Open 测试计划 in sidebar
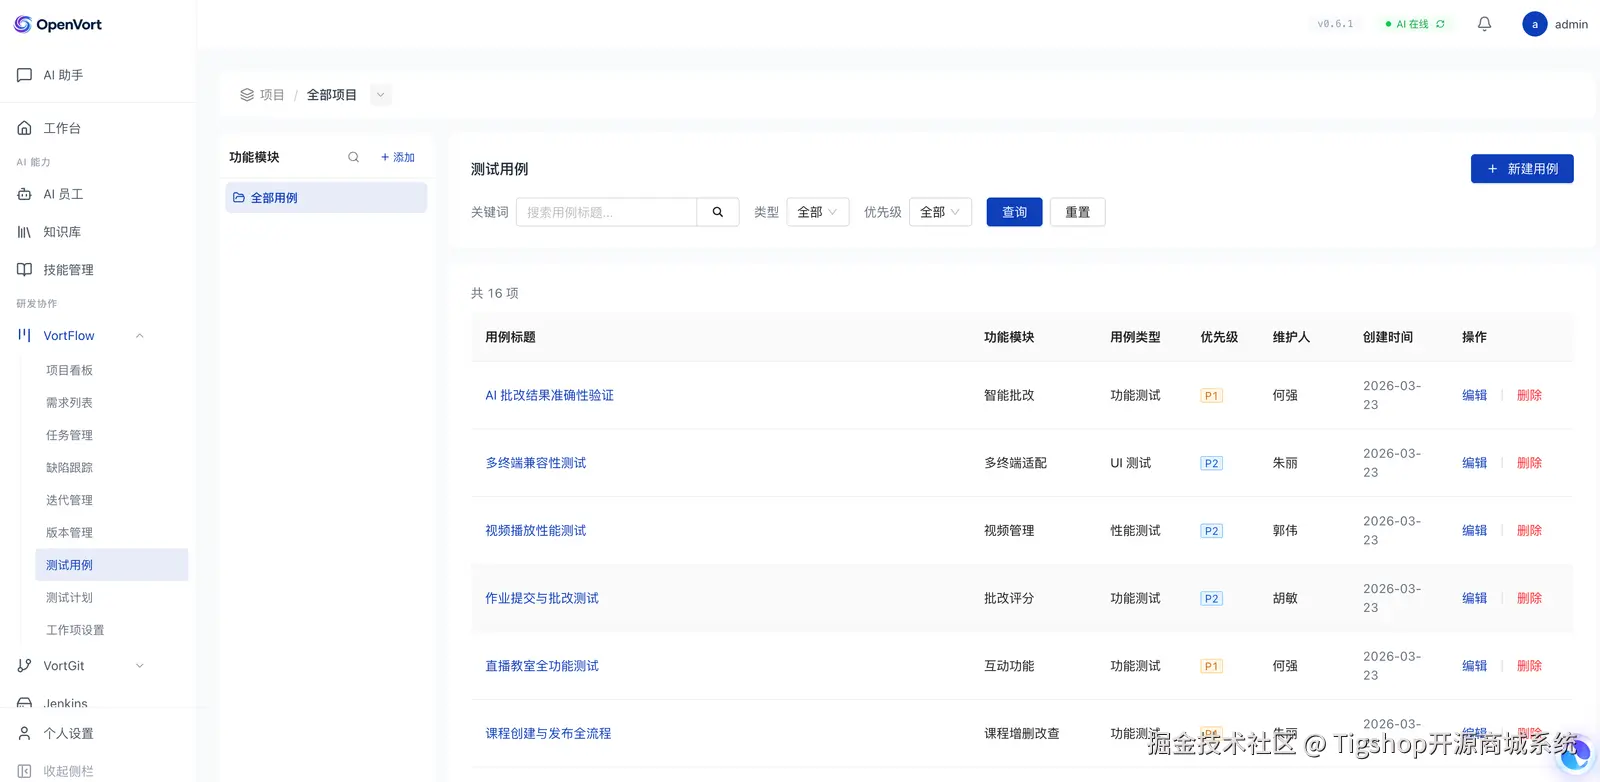Image resolution: width=1600 pixels, height=782 pixels. click(x=69, y=598)
